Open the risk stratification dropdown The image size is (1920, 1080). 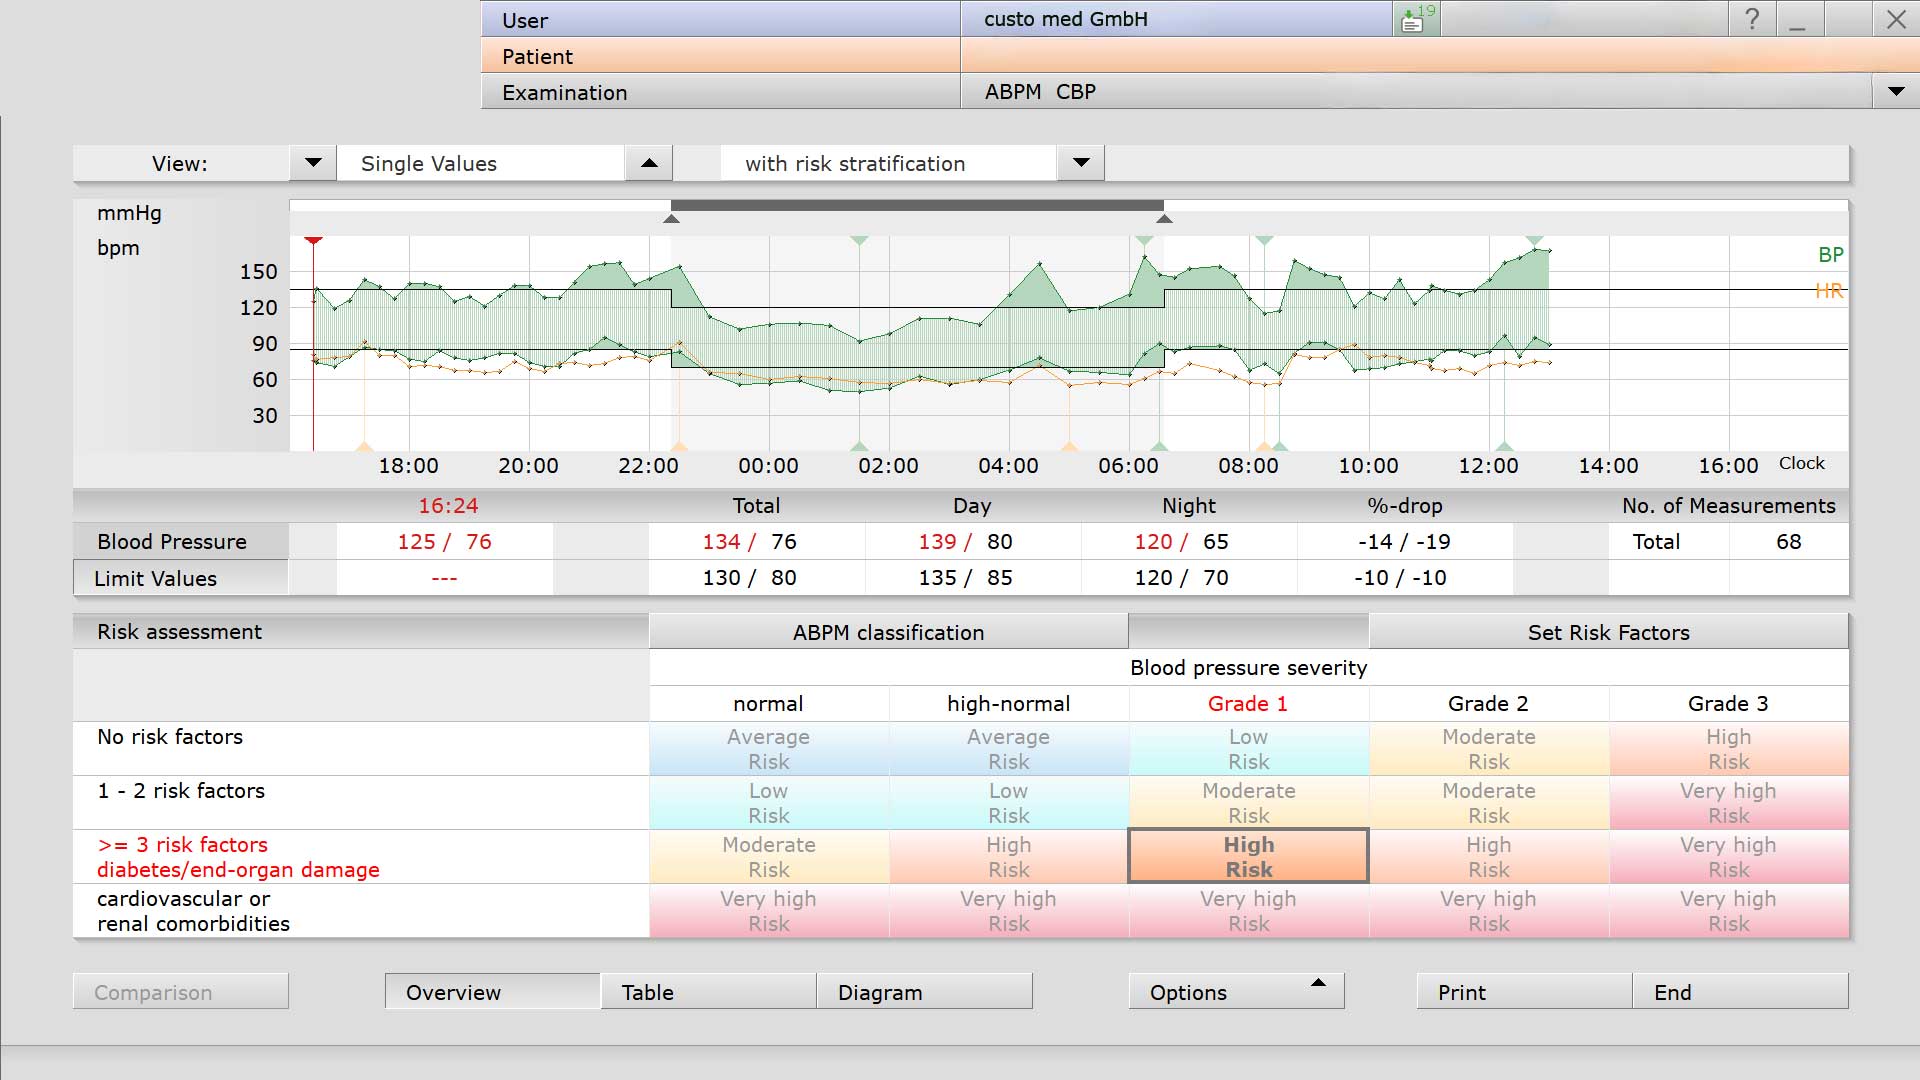click(1081, 163)
